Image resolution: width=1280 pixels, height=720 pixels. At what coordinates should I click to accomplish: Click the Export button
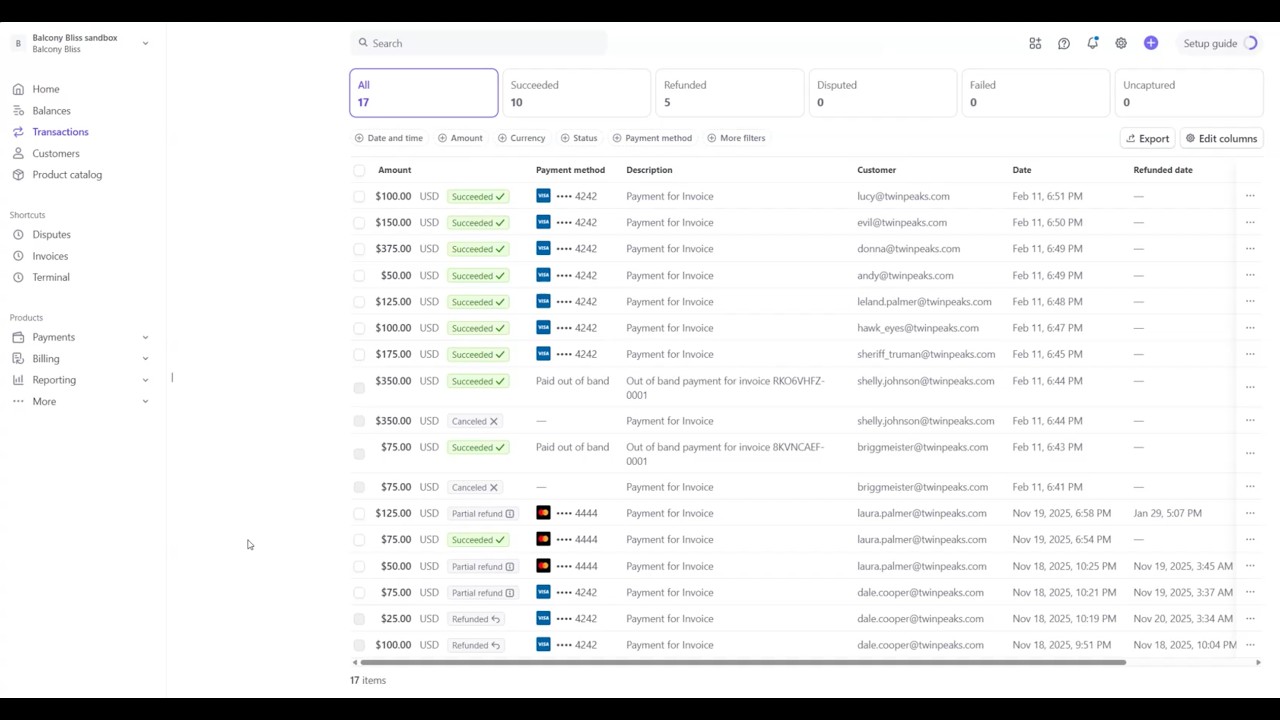(1147, 139)
